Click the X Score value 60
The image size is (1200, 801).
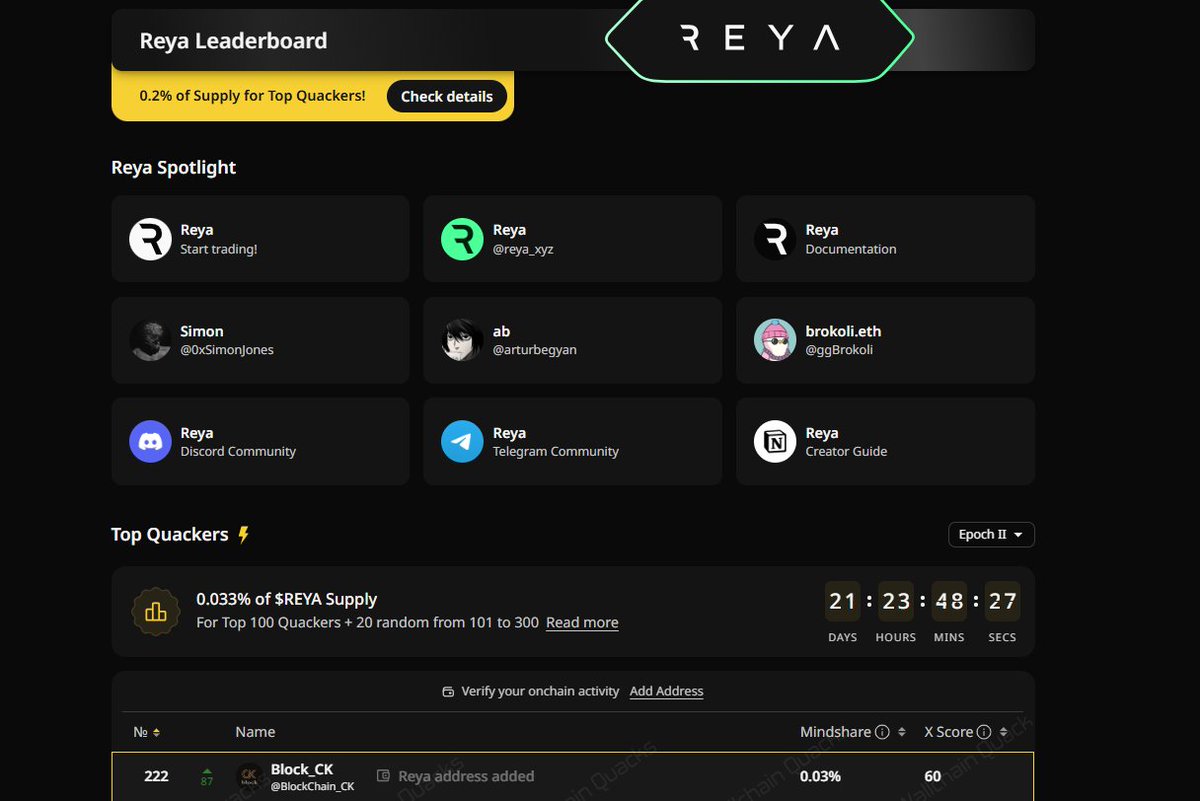[x=933, y=776]
